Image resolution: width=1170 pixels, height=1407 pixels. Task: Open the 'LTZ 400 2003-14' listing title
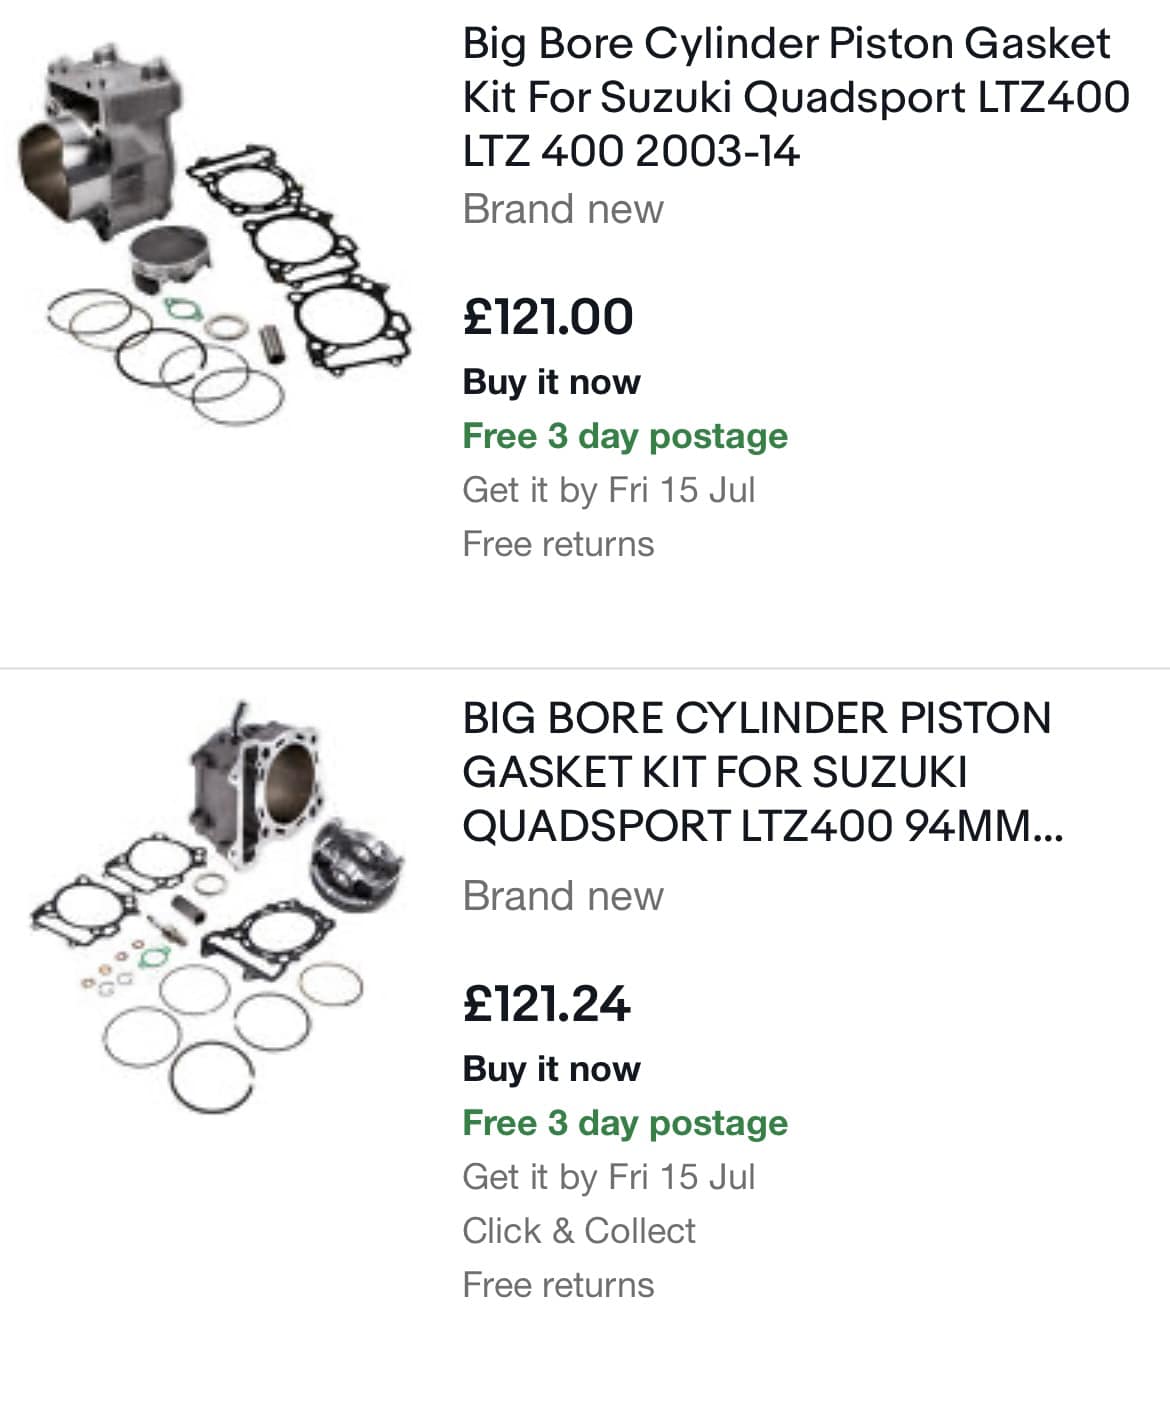point(796,97)
